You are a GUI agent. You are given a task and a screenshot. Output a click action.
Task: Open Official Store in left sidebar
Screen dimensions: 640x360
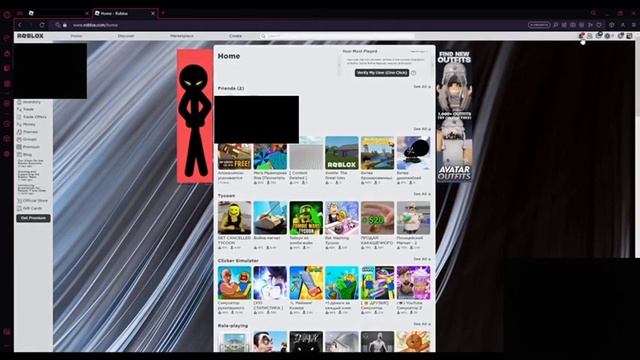pyautogui.click(x=35, y=201)
